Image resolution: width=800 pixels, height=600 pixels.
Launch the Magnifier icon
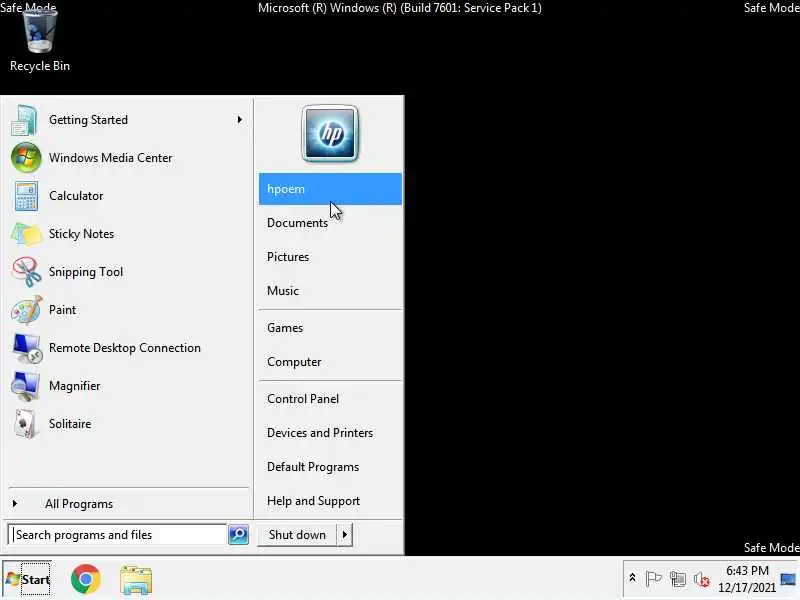click(x=26, y=386)
